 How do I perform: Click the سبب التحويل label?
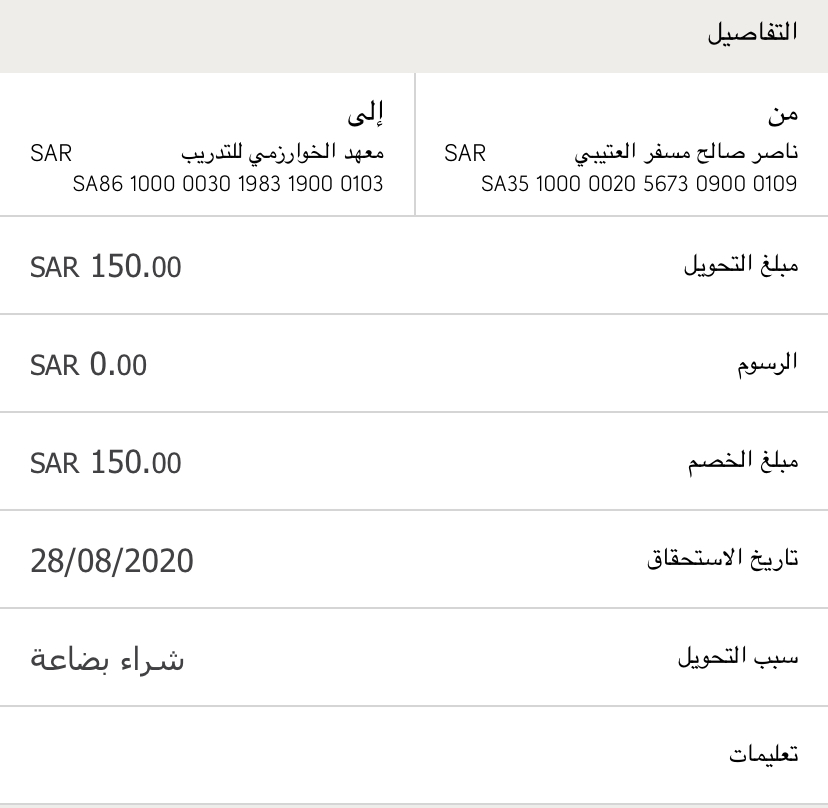(738, 657)
